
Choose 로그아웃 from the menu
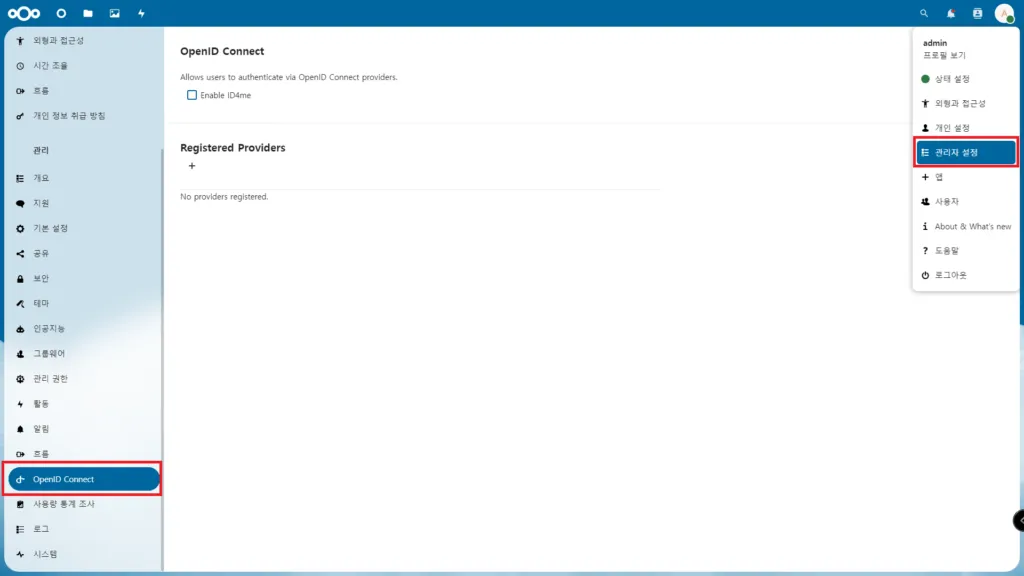(964, 275)
